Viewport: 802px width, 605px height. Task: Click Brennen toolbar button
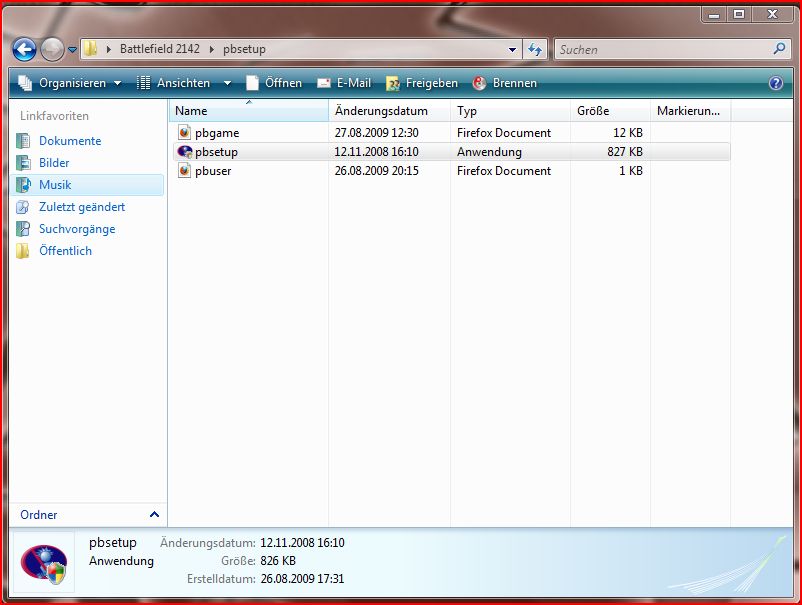coord(505,83)
